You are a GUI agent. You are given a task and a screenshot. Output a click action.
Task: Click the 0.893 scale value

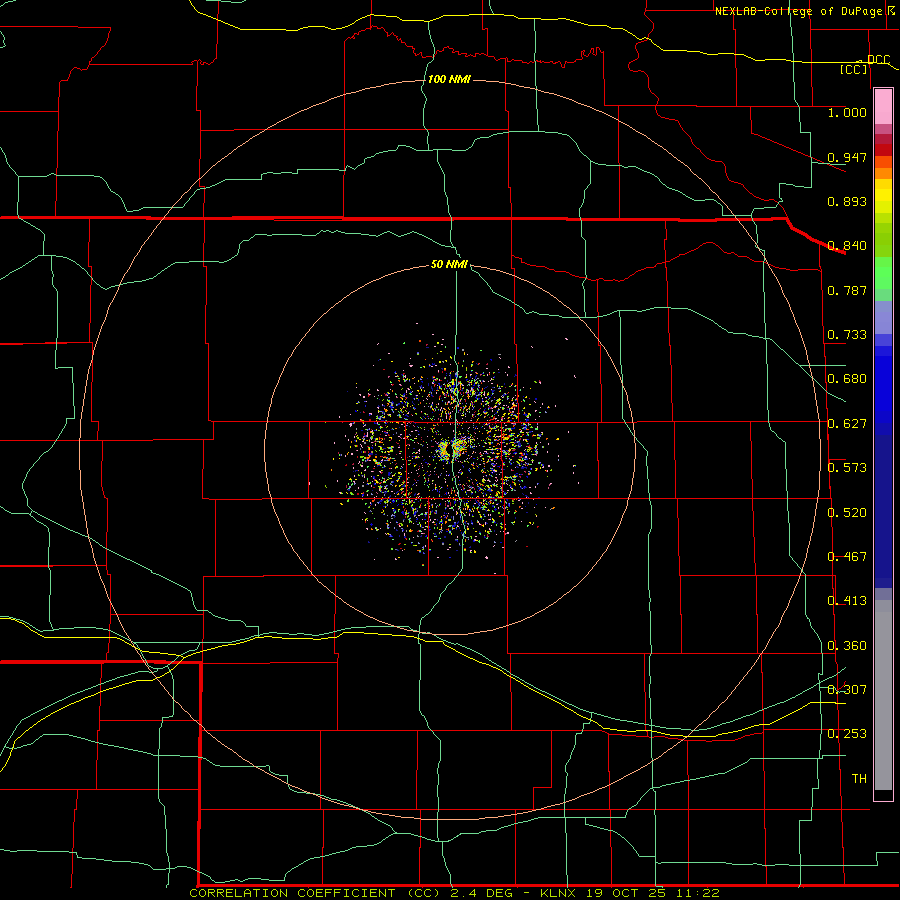[847, 201]
